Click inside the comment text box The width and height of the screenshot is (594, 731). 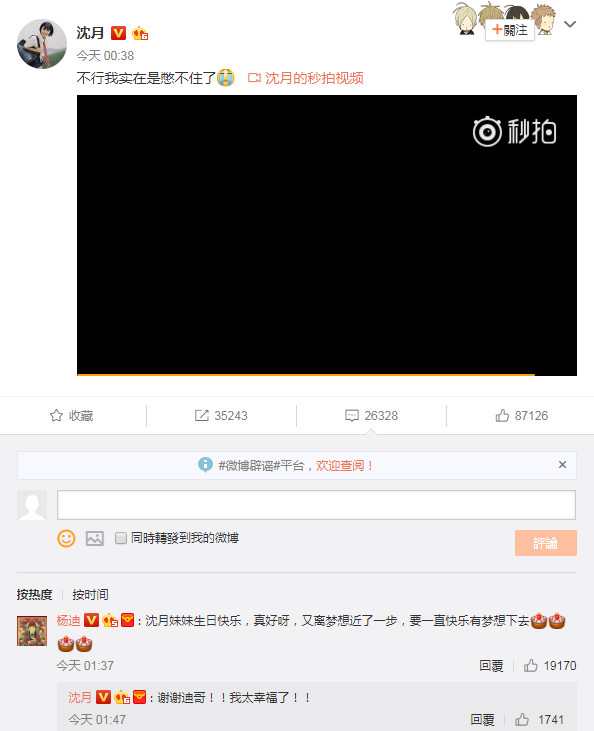click(x=316, y=504)
